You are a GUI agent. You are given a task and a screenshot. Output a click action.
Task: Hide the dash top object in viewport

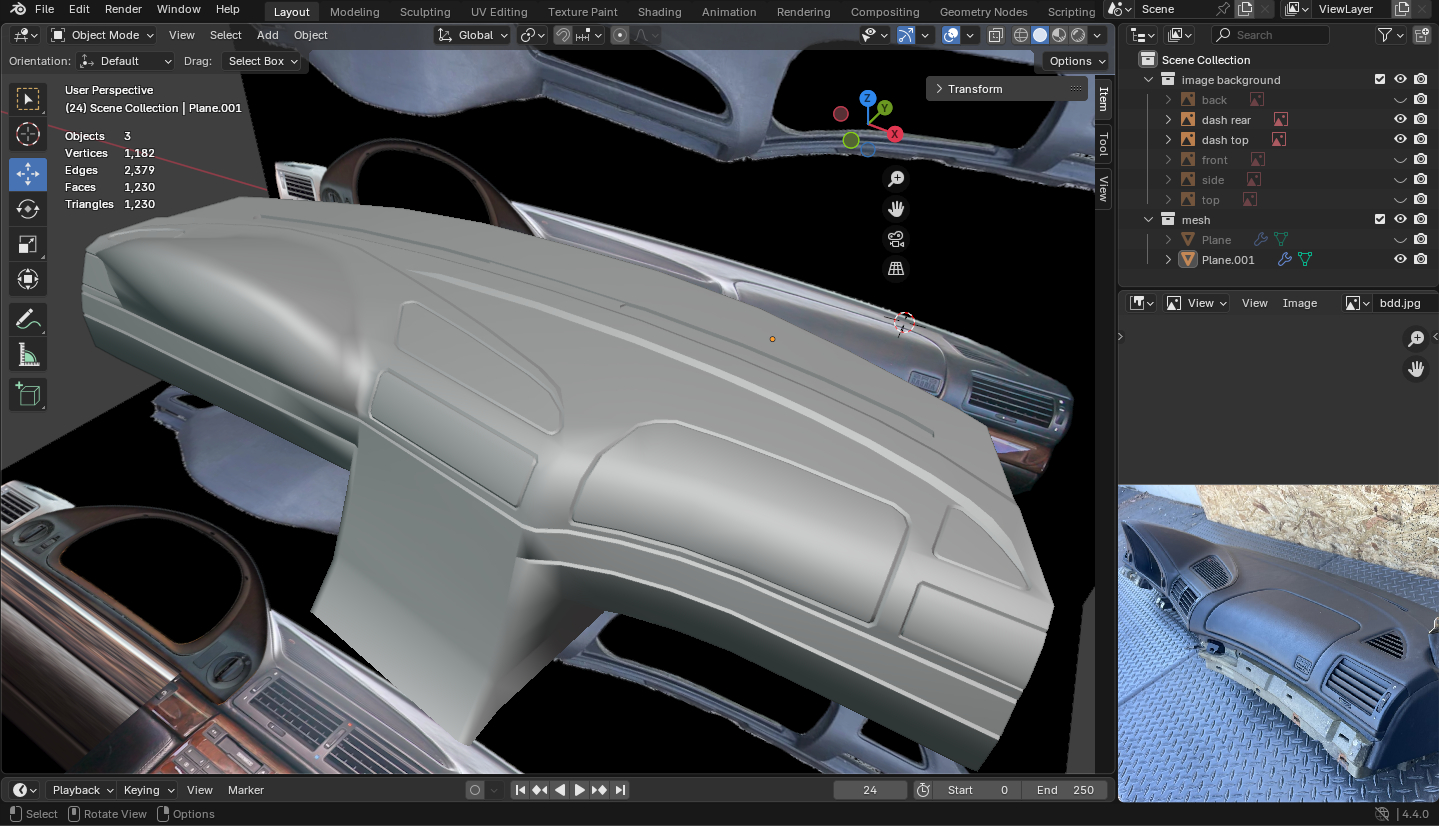[x=1400, y=140]
